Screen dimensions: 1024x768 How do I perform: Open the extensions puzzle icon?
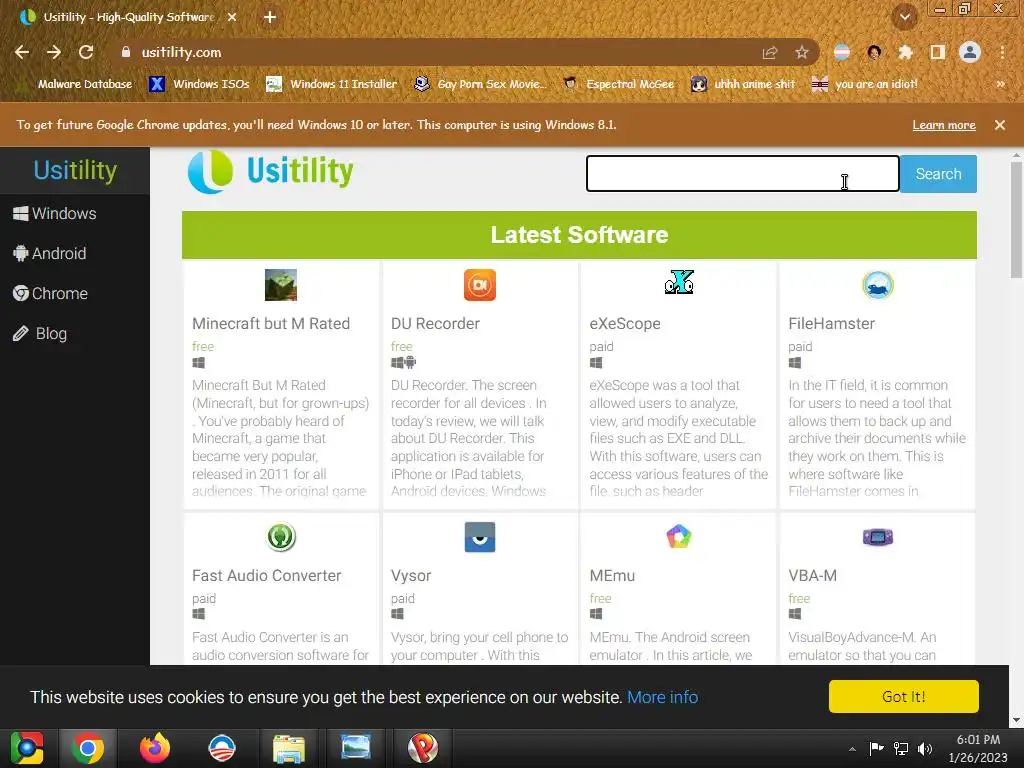(905, 52)
